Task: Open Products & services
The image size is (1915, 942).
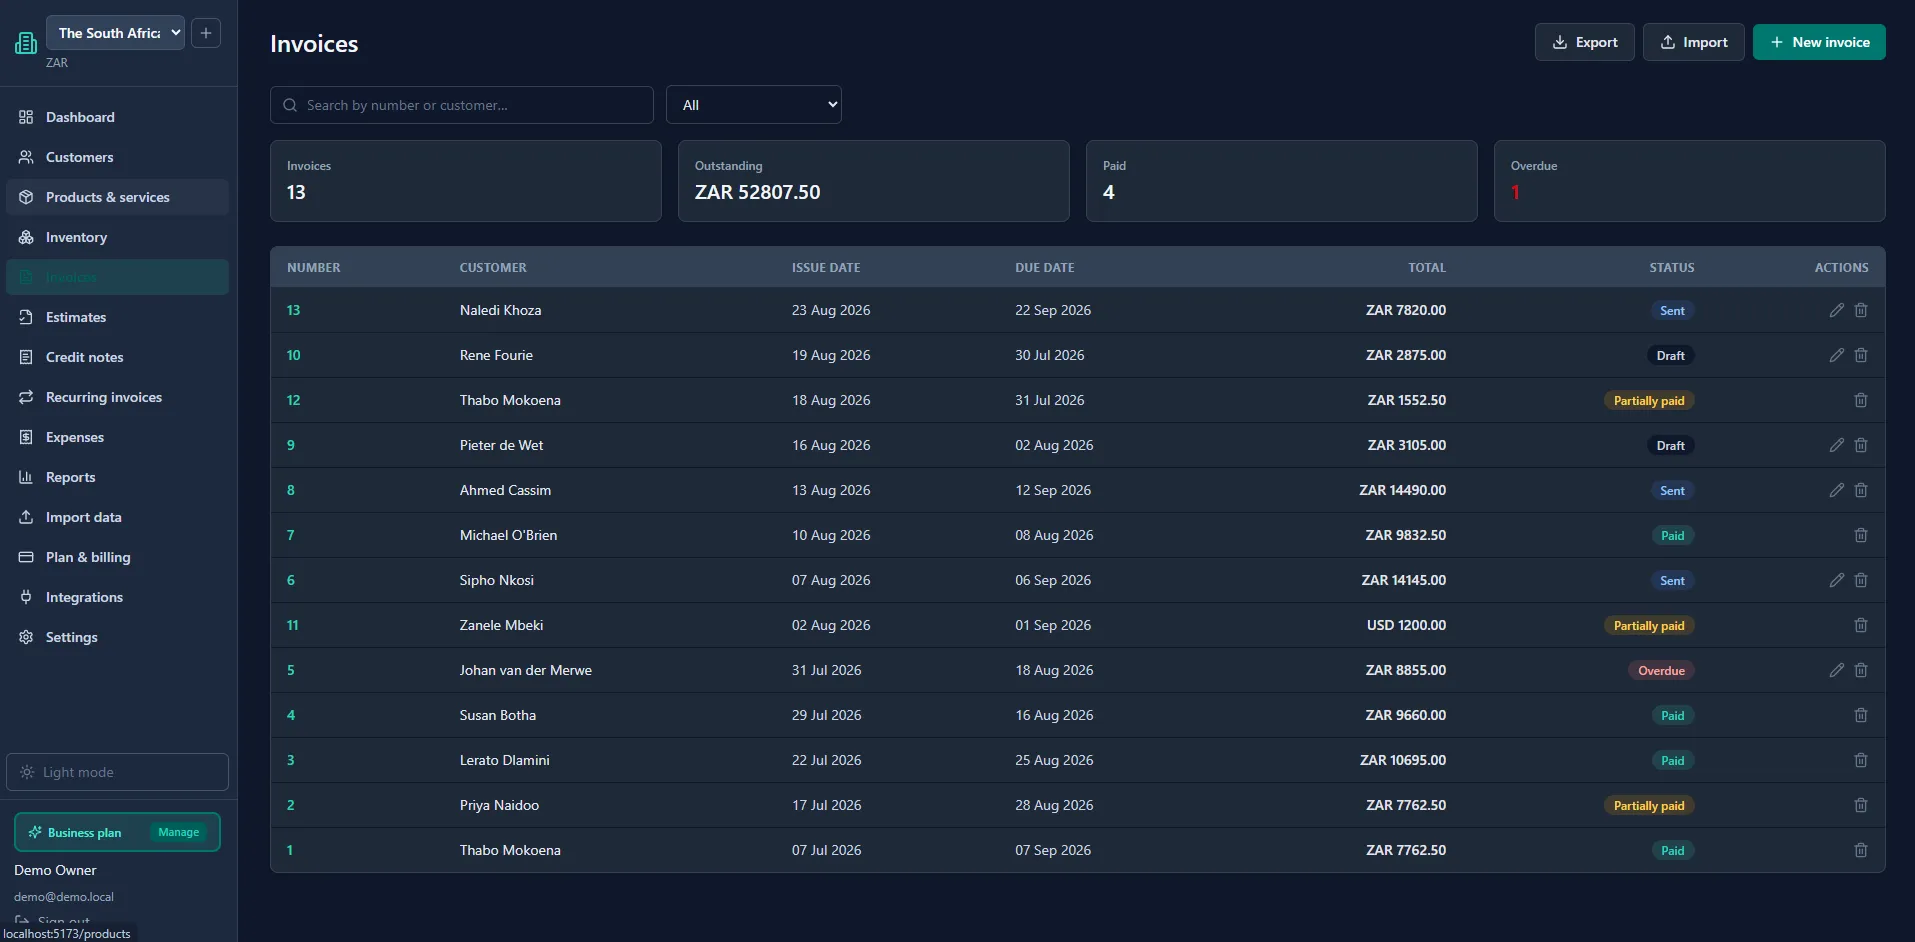Action: click(x=117, y=197)
